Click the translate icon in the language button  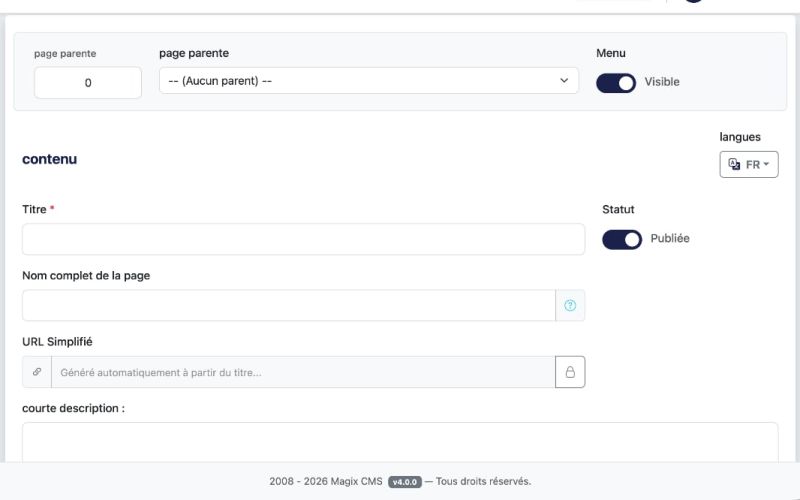735,165
